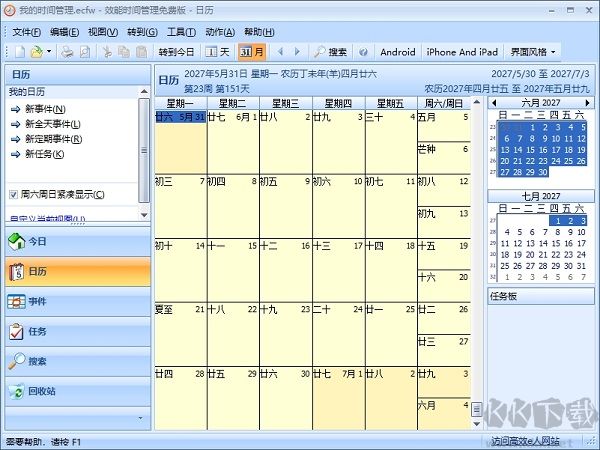Open dropdown arrow beside the open-folder icon

[x=48, y=51]
